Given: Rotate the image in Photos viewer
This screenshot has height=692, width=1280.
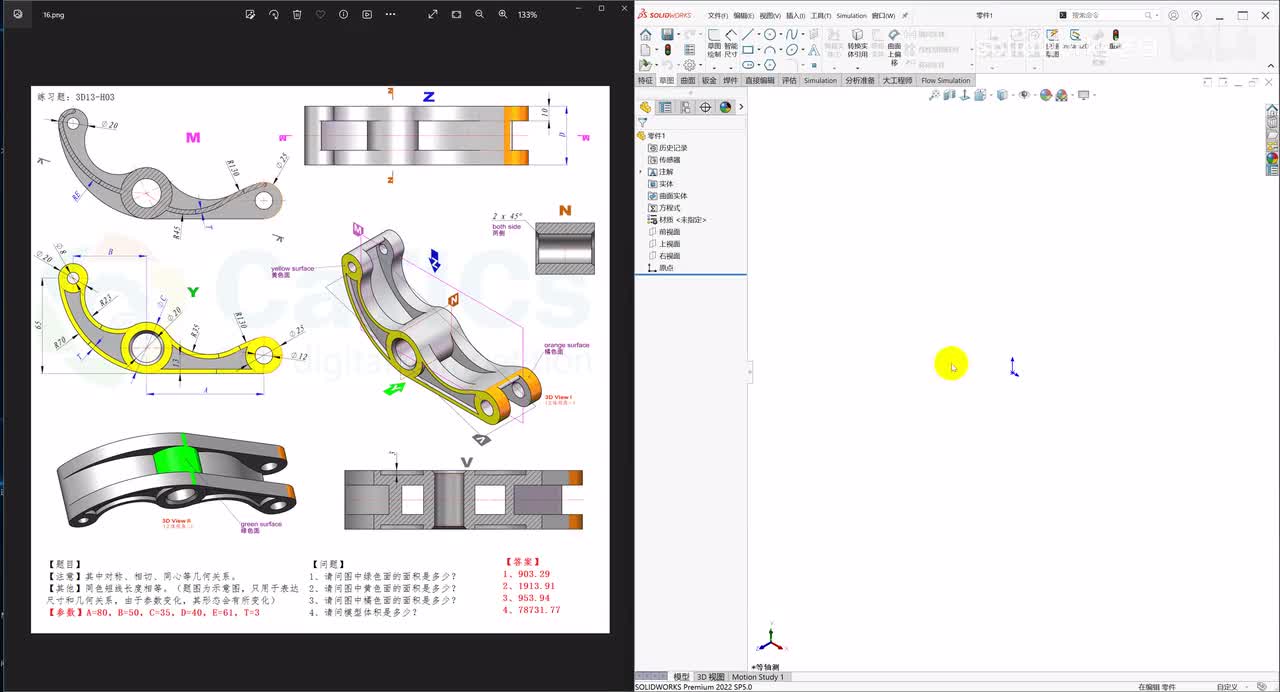Looking at the screenshot, I should point(273,15).
